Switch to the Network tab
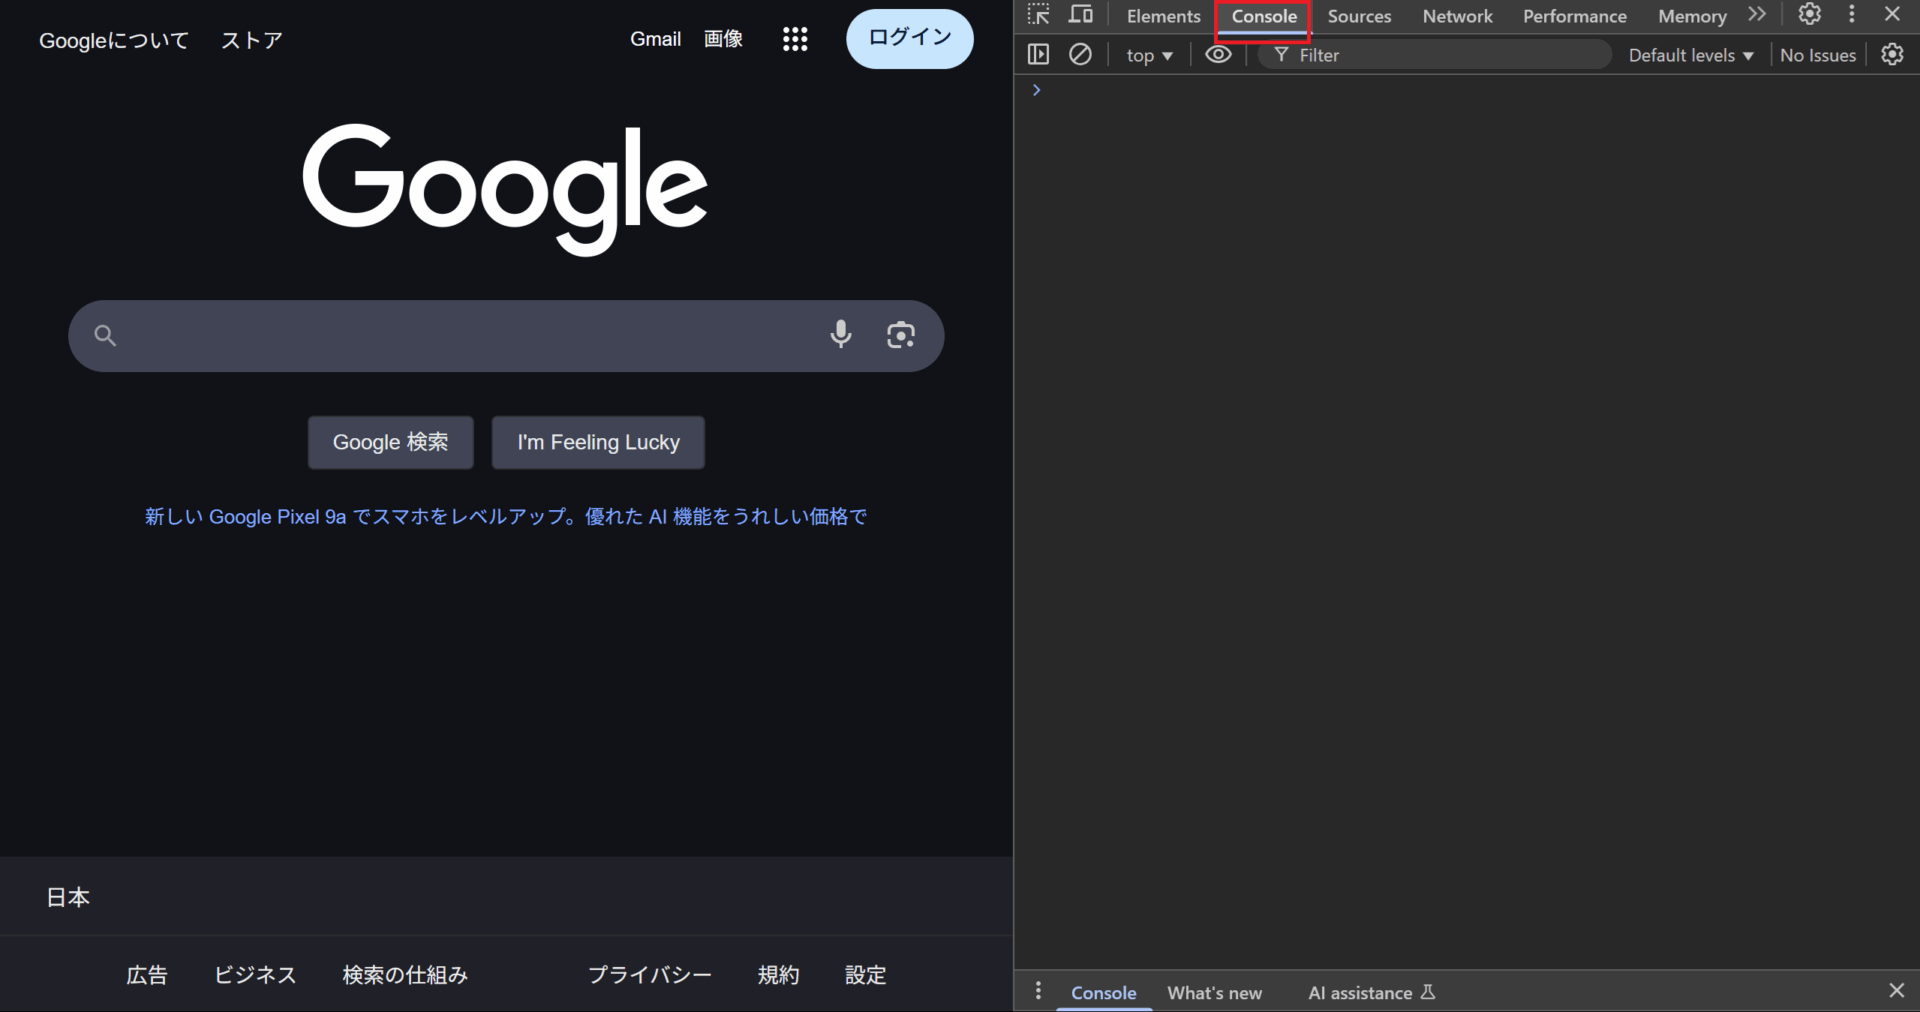 click(x=1456, y=16)
